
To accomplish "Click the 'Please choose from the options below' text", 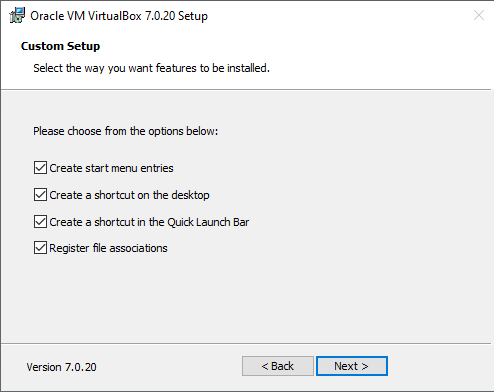I will 125,131.
